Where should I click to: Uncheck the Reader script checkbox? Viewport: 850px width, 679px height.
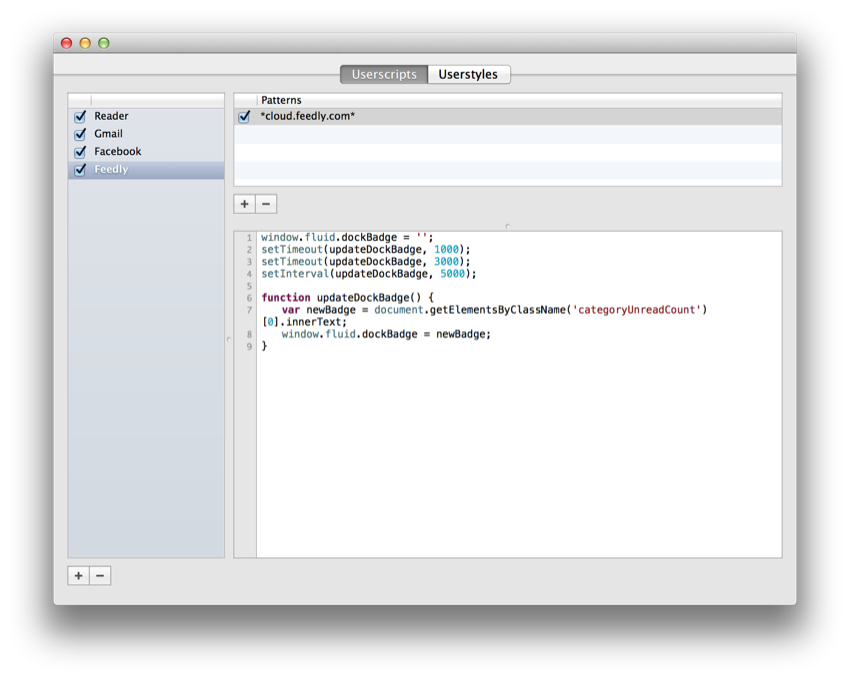click(x=80, y=116)
